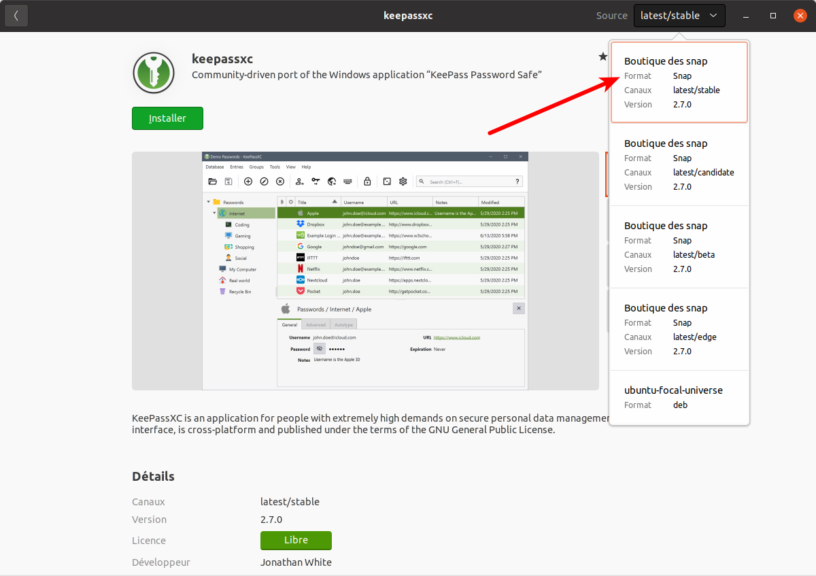Open a database via the folder toolbar icon
Viewport: 816px width, 576px height.
coord(213,181)
